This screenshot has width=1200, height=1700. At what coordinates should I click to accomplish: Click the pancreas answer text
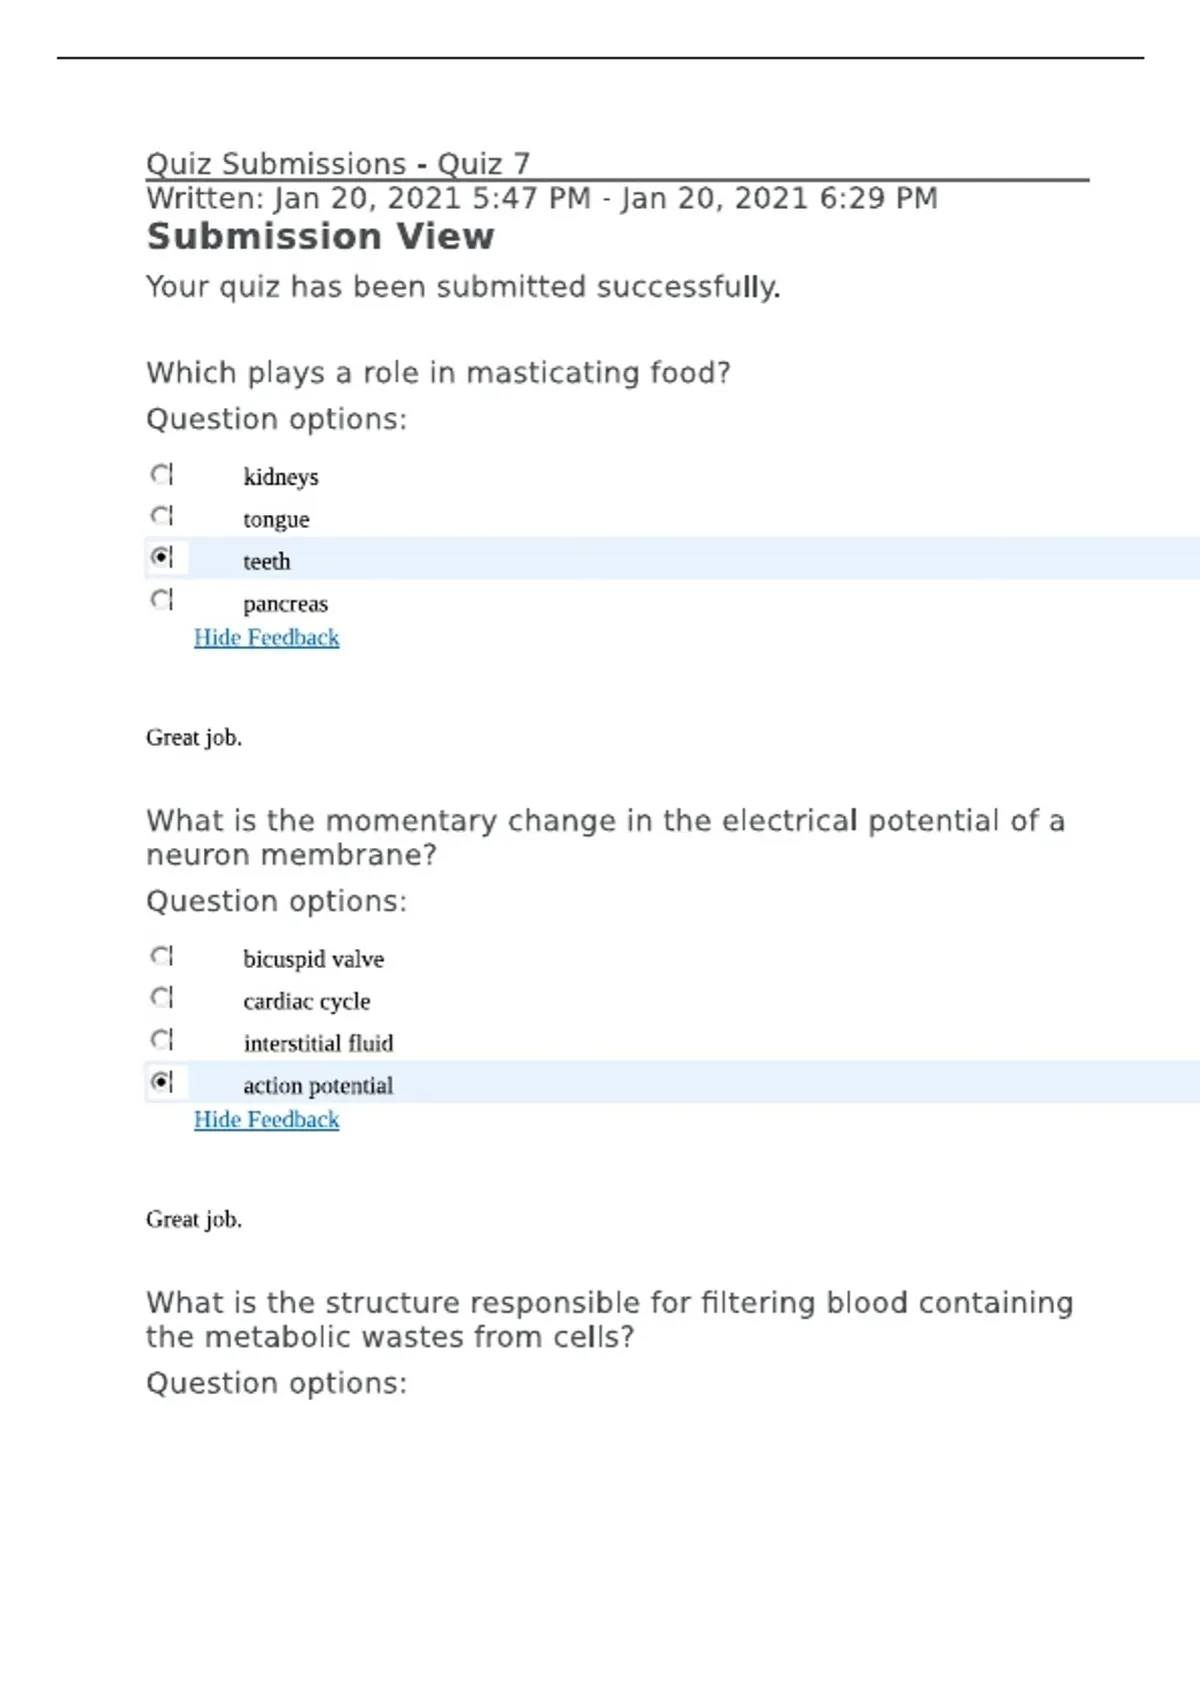(x=285, y=604)
